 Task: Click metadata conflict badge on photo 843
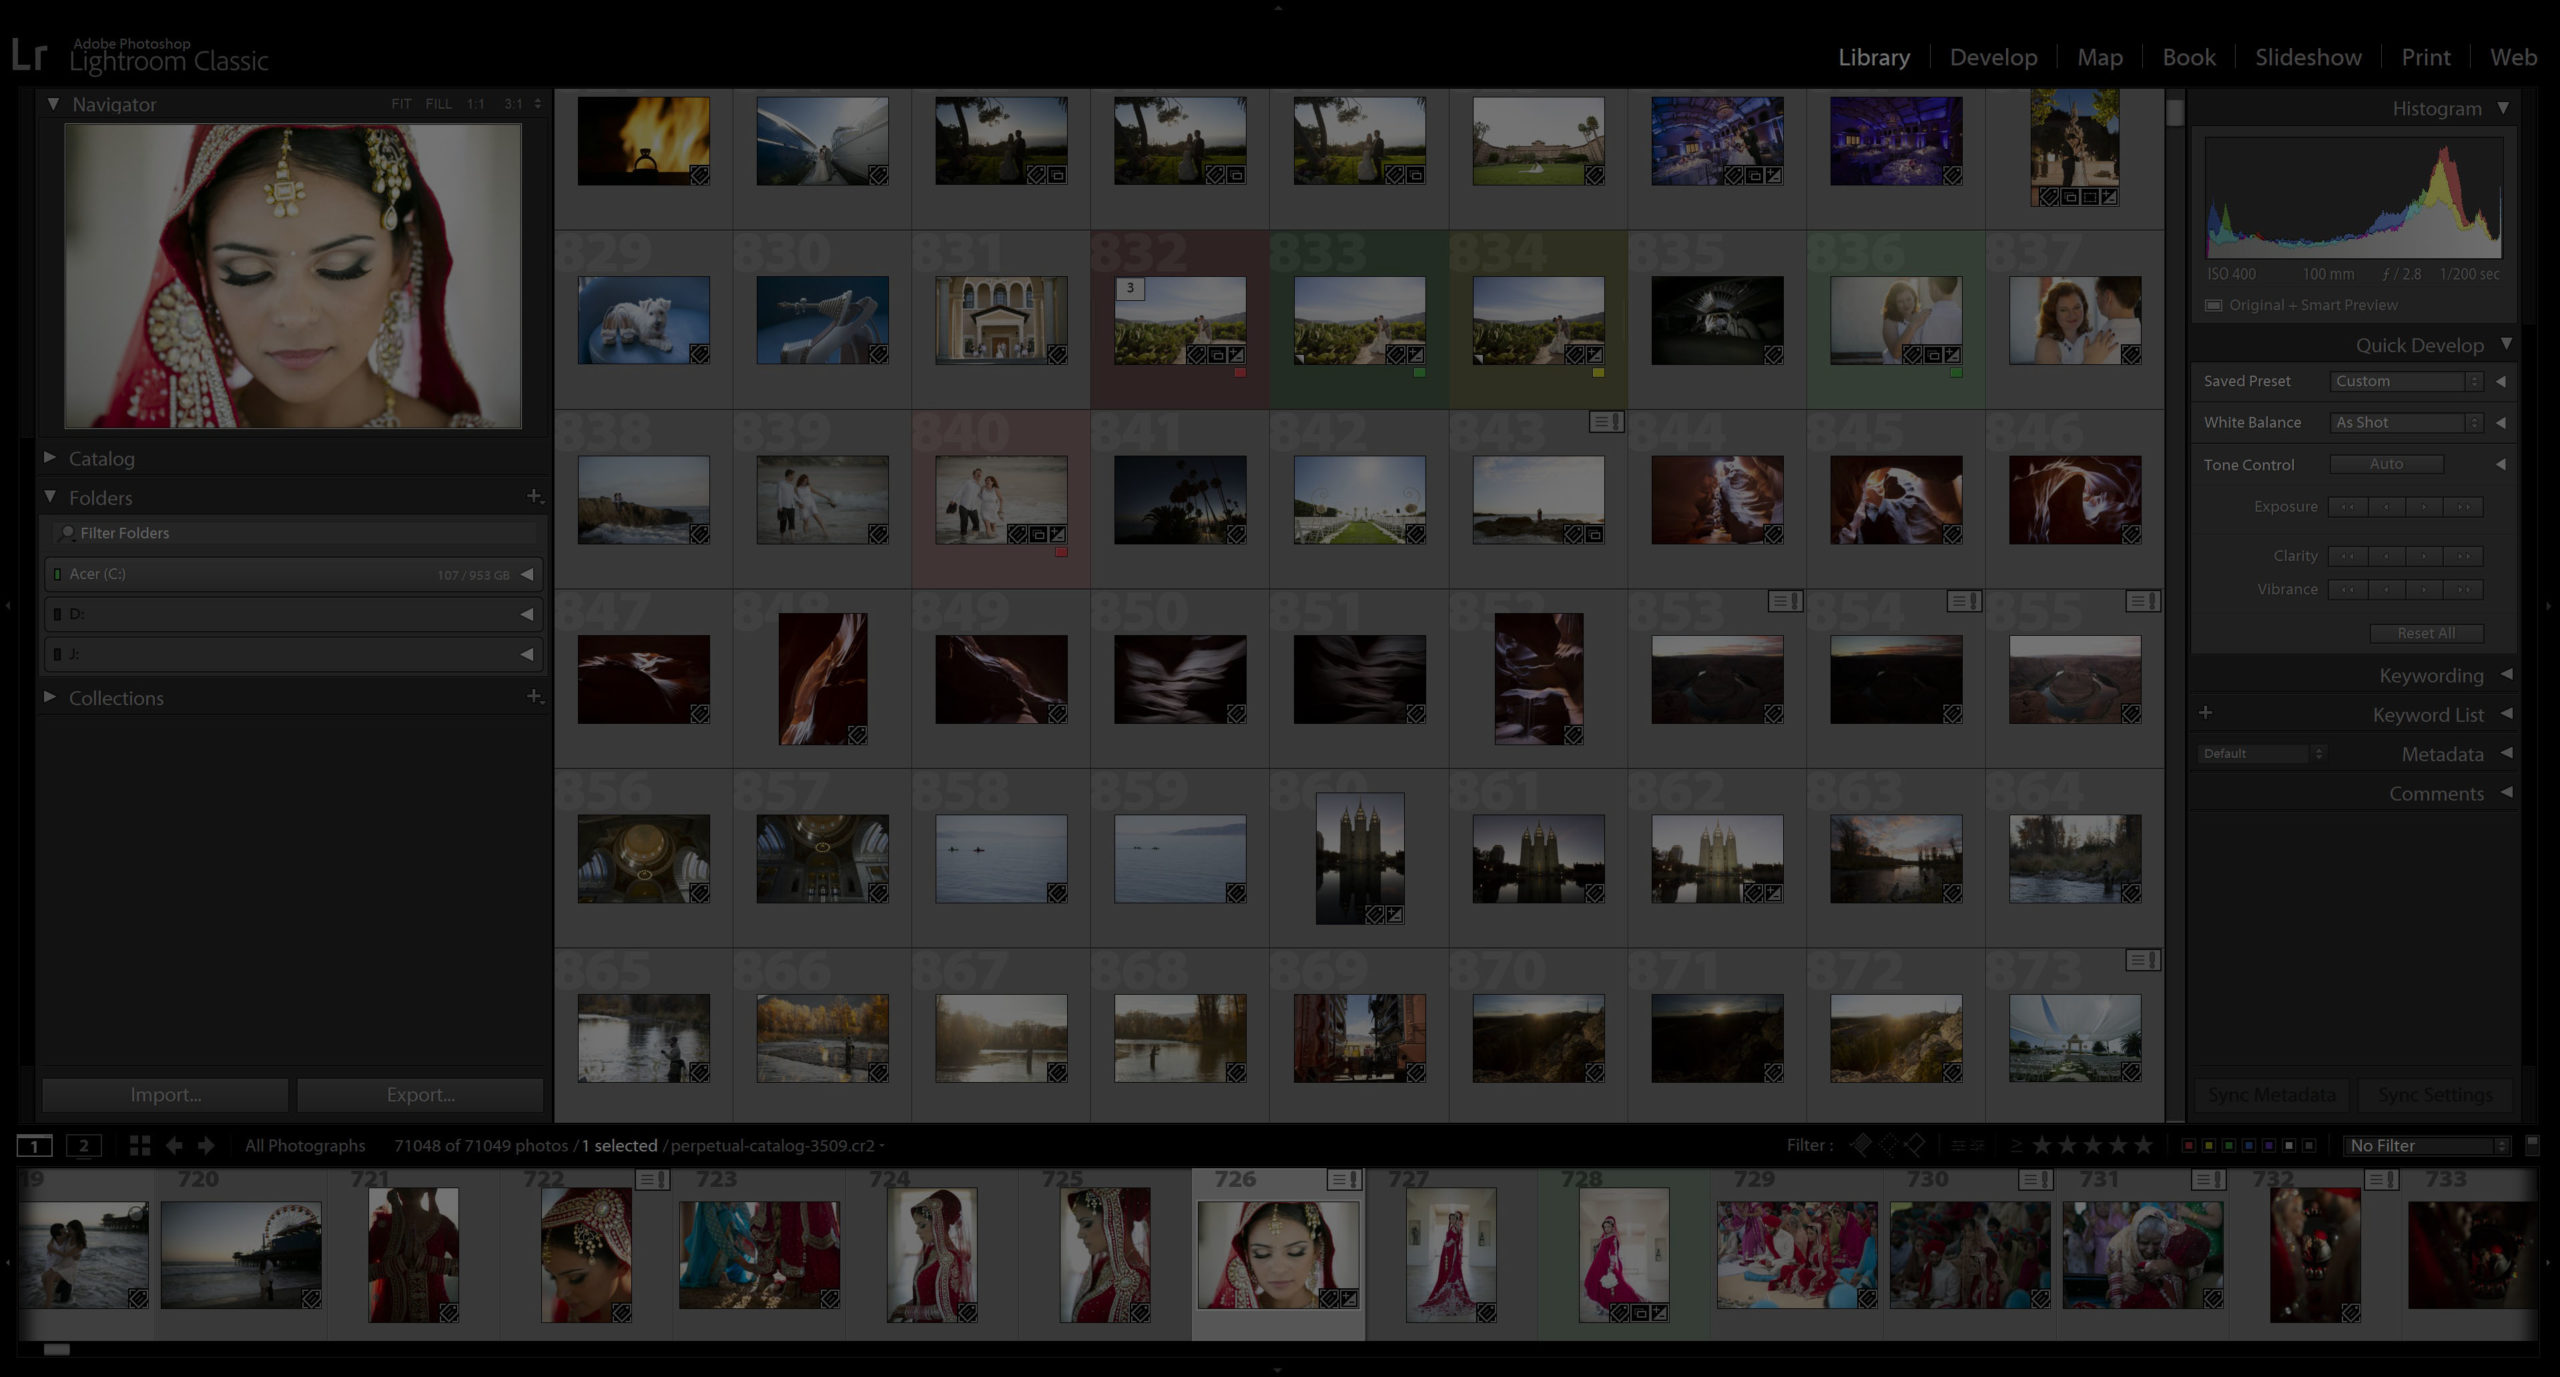click(x=1606, y=422)
